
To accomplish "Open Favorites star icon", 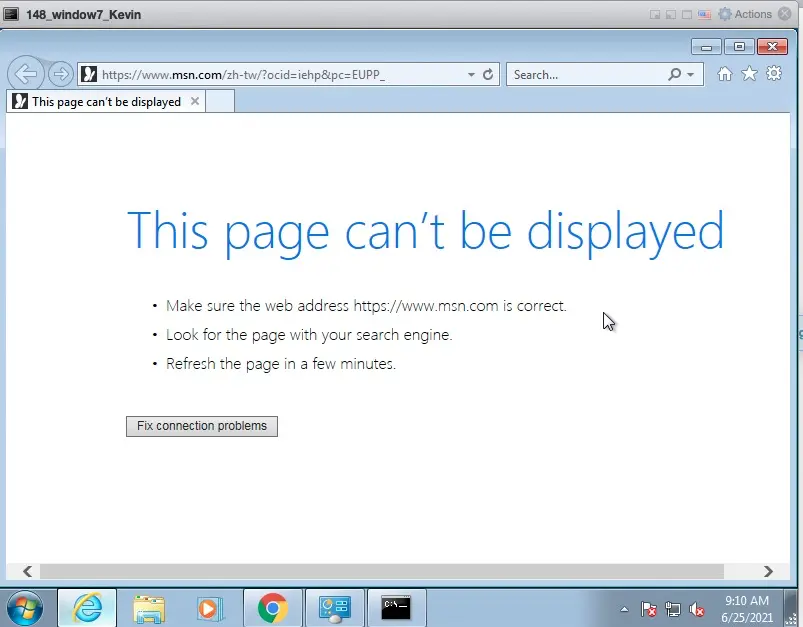I will point(749,74).
